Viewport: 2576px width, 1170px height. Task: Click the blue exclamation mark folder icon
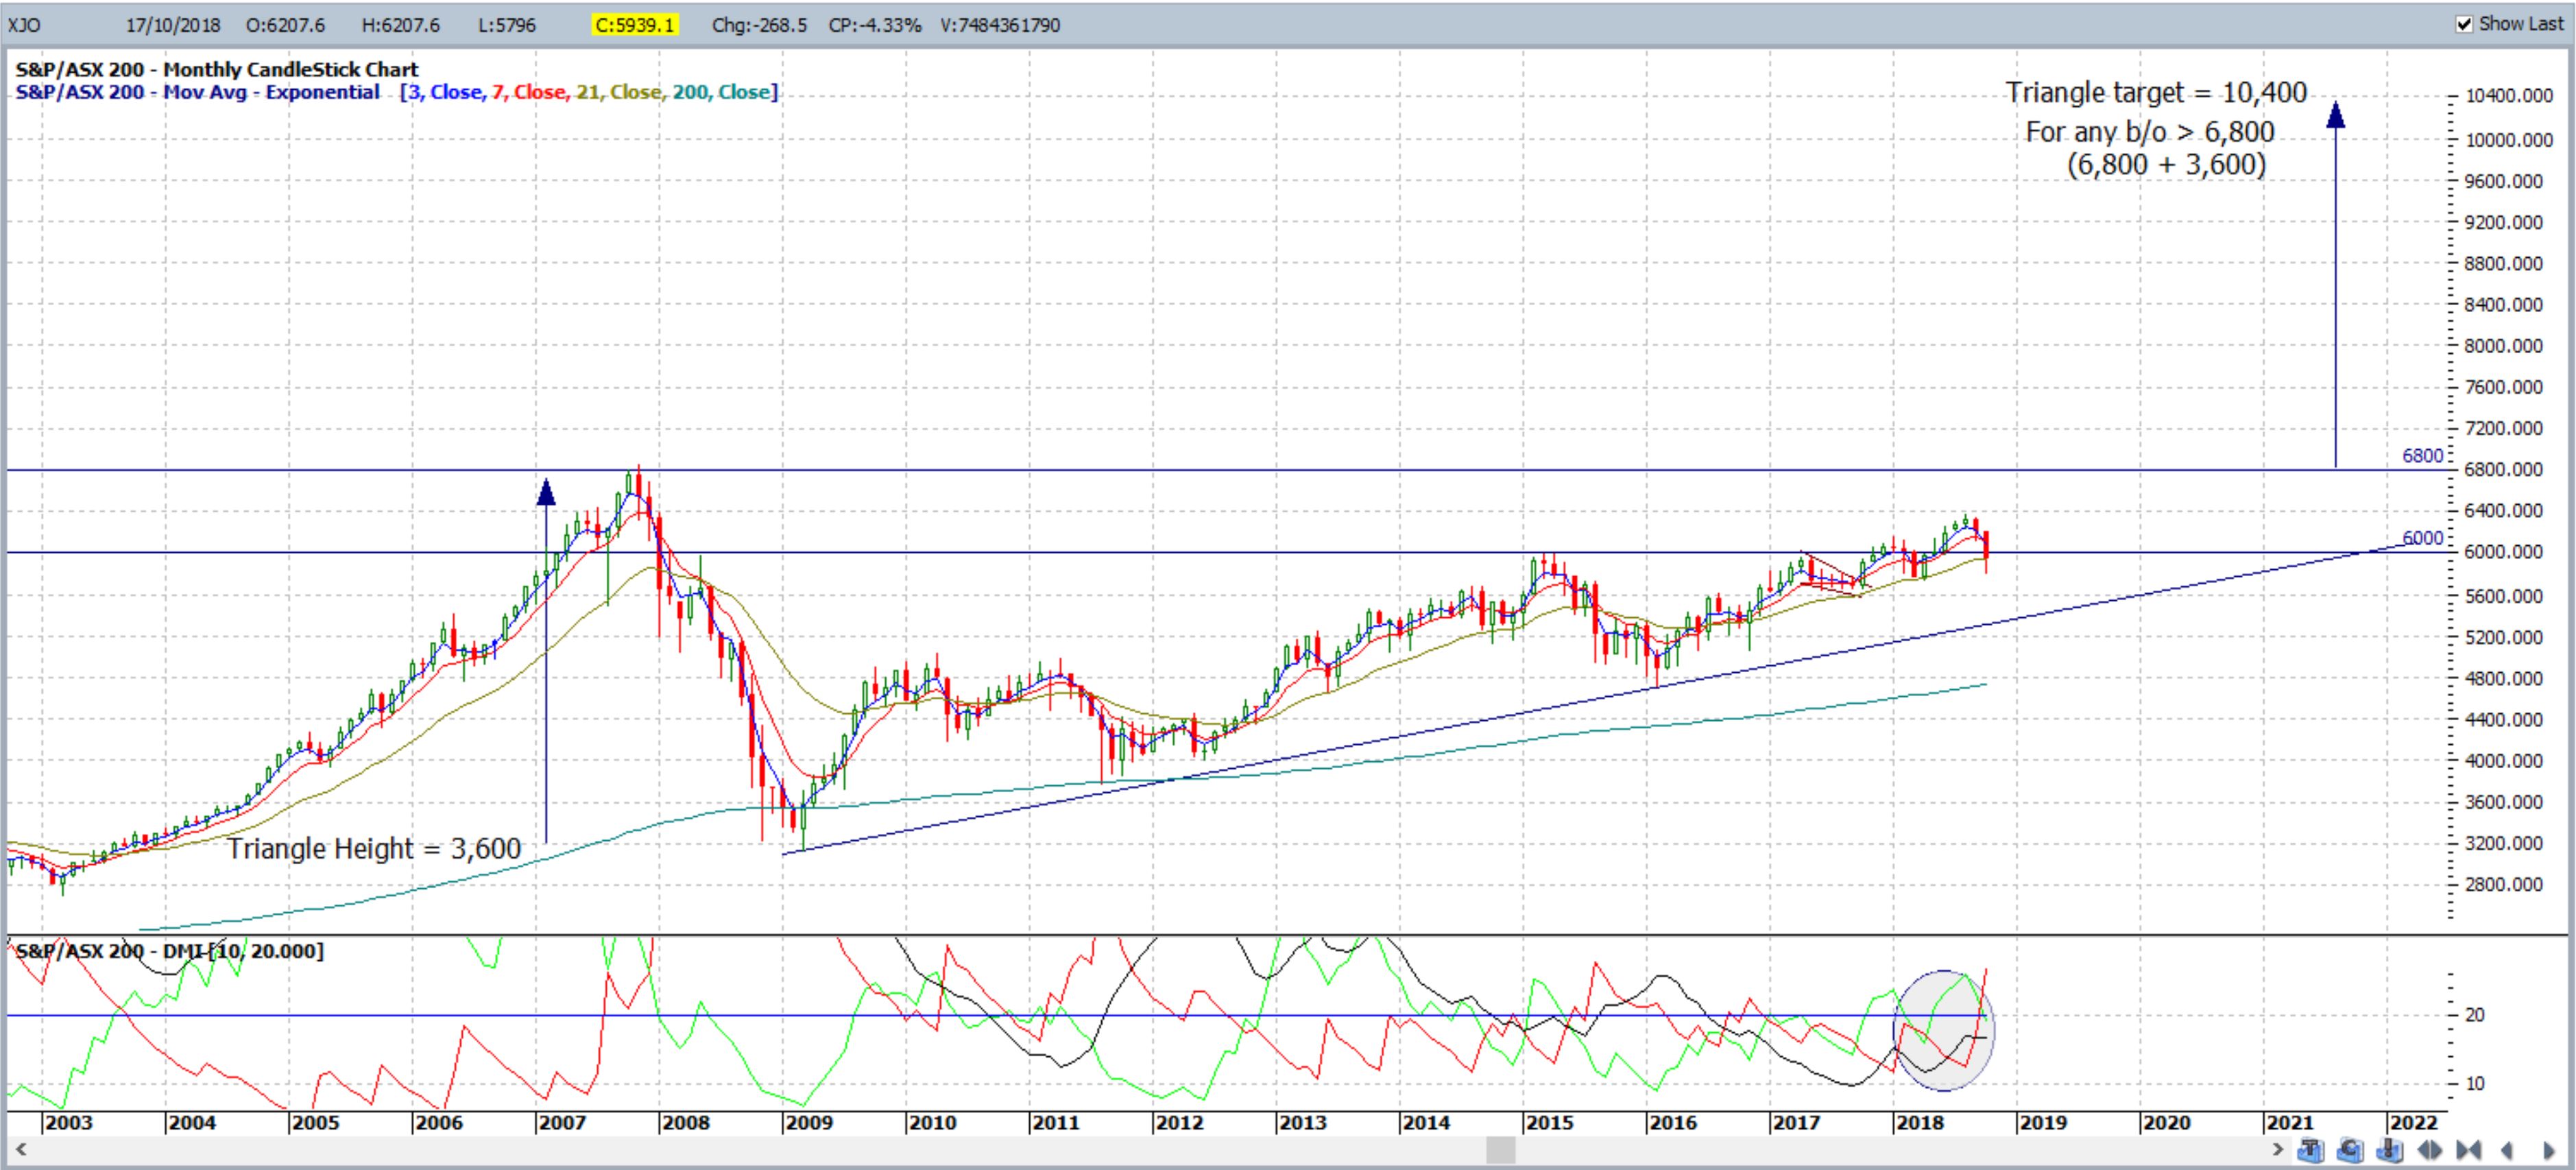pyautogui.click(x=2390, y=1150)
